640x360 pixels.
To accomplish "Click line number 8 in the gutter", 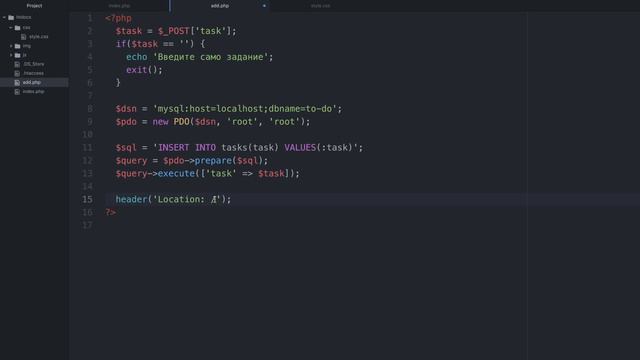I will click(90, 109).
